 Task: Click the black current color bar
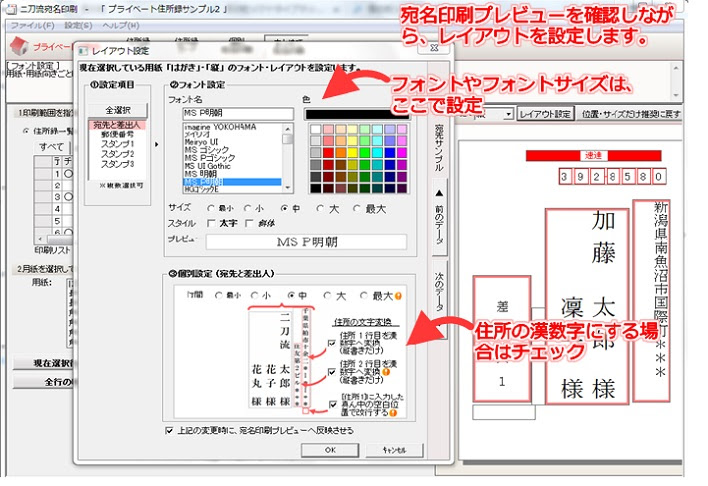click(x=357, y=114)
